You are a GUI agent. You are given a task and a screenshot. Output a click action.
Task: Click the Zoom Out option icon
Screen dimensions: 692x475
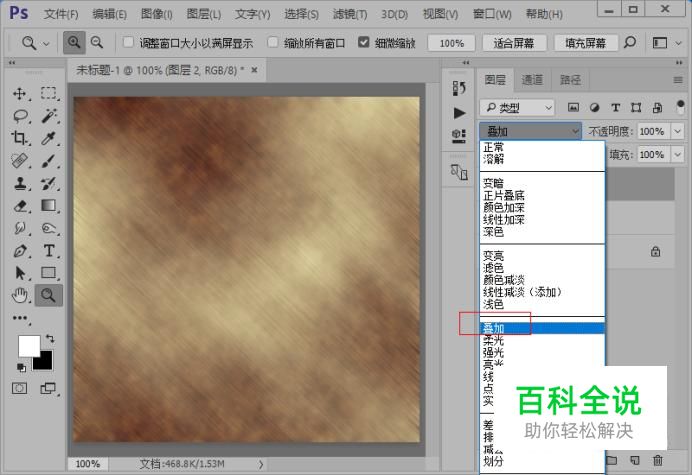[97, 43]
